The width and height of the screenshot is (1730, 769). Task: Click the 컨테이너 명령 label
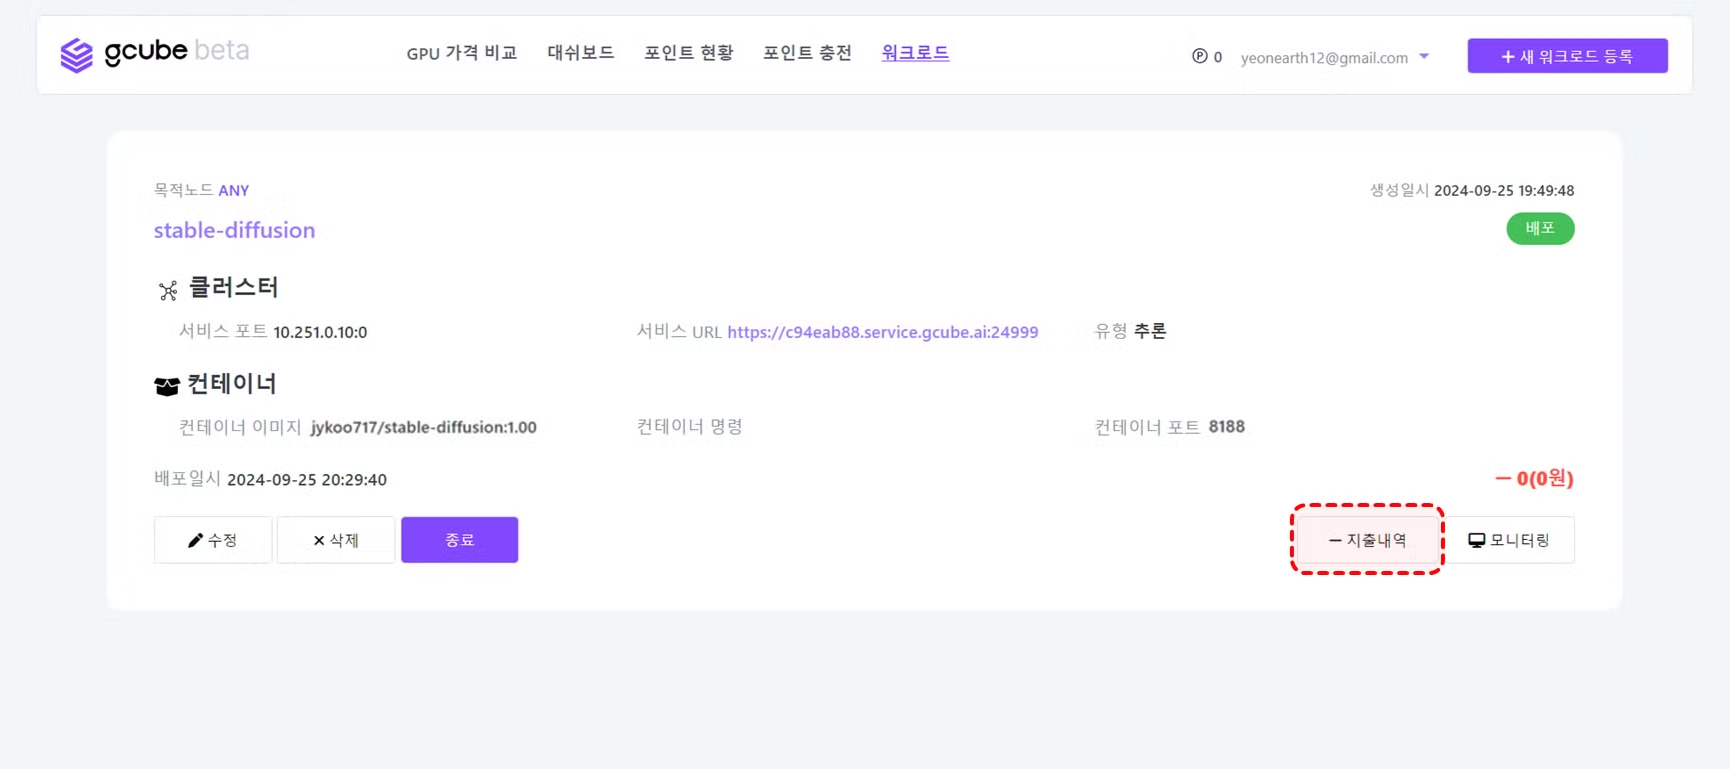pyautogui.click(x=690, y=427)
